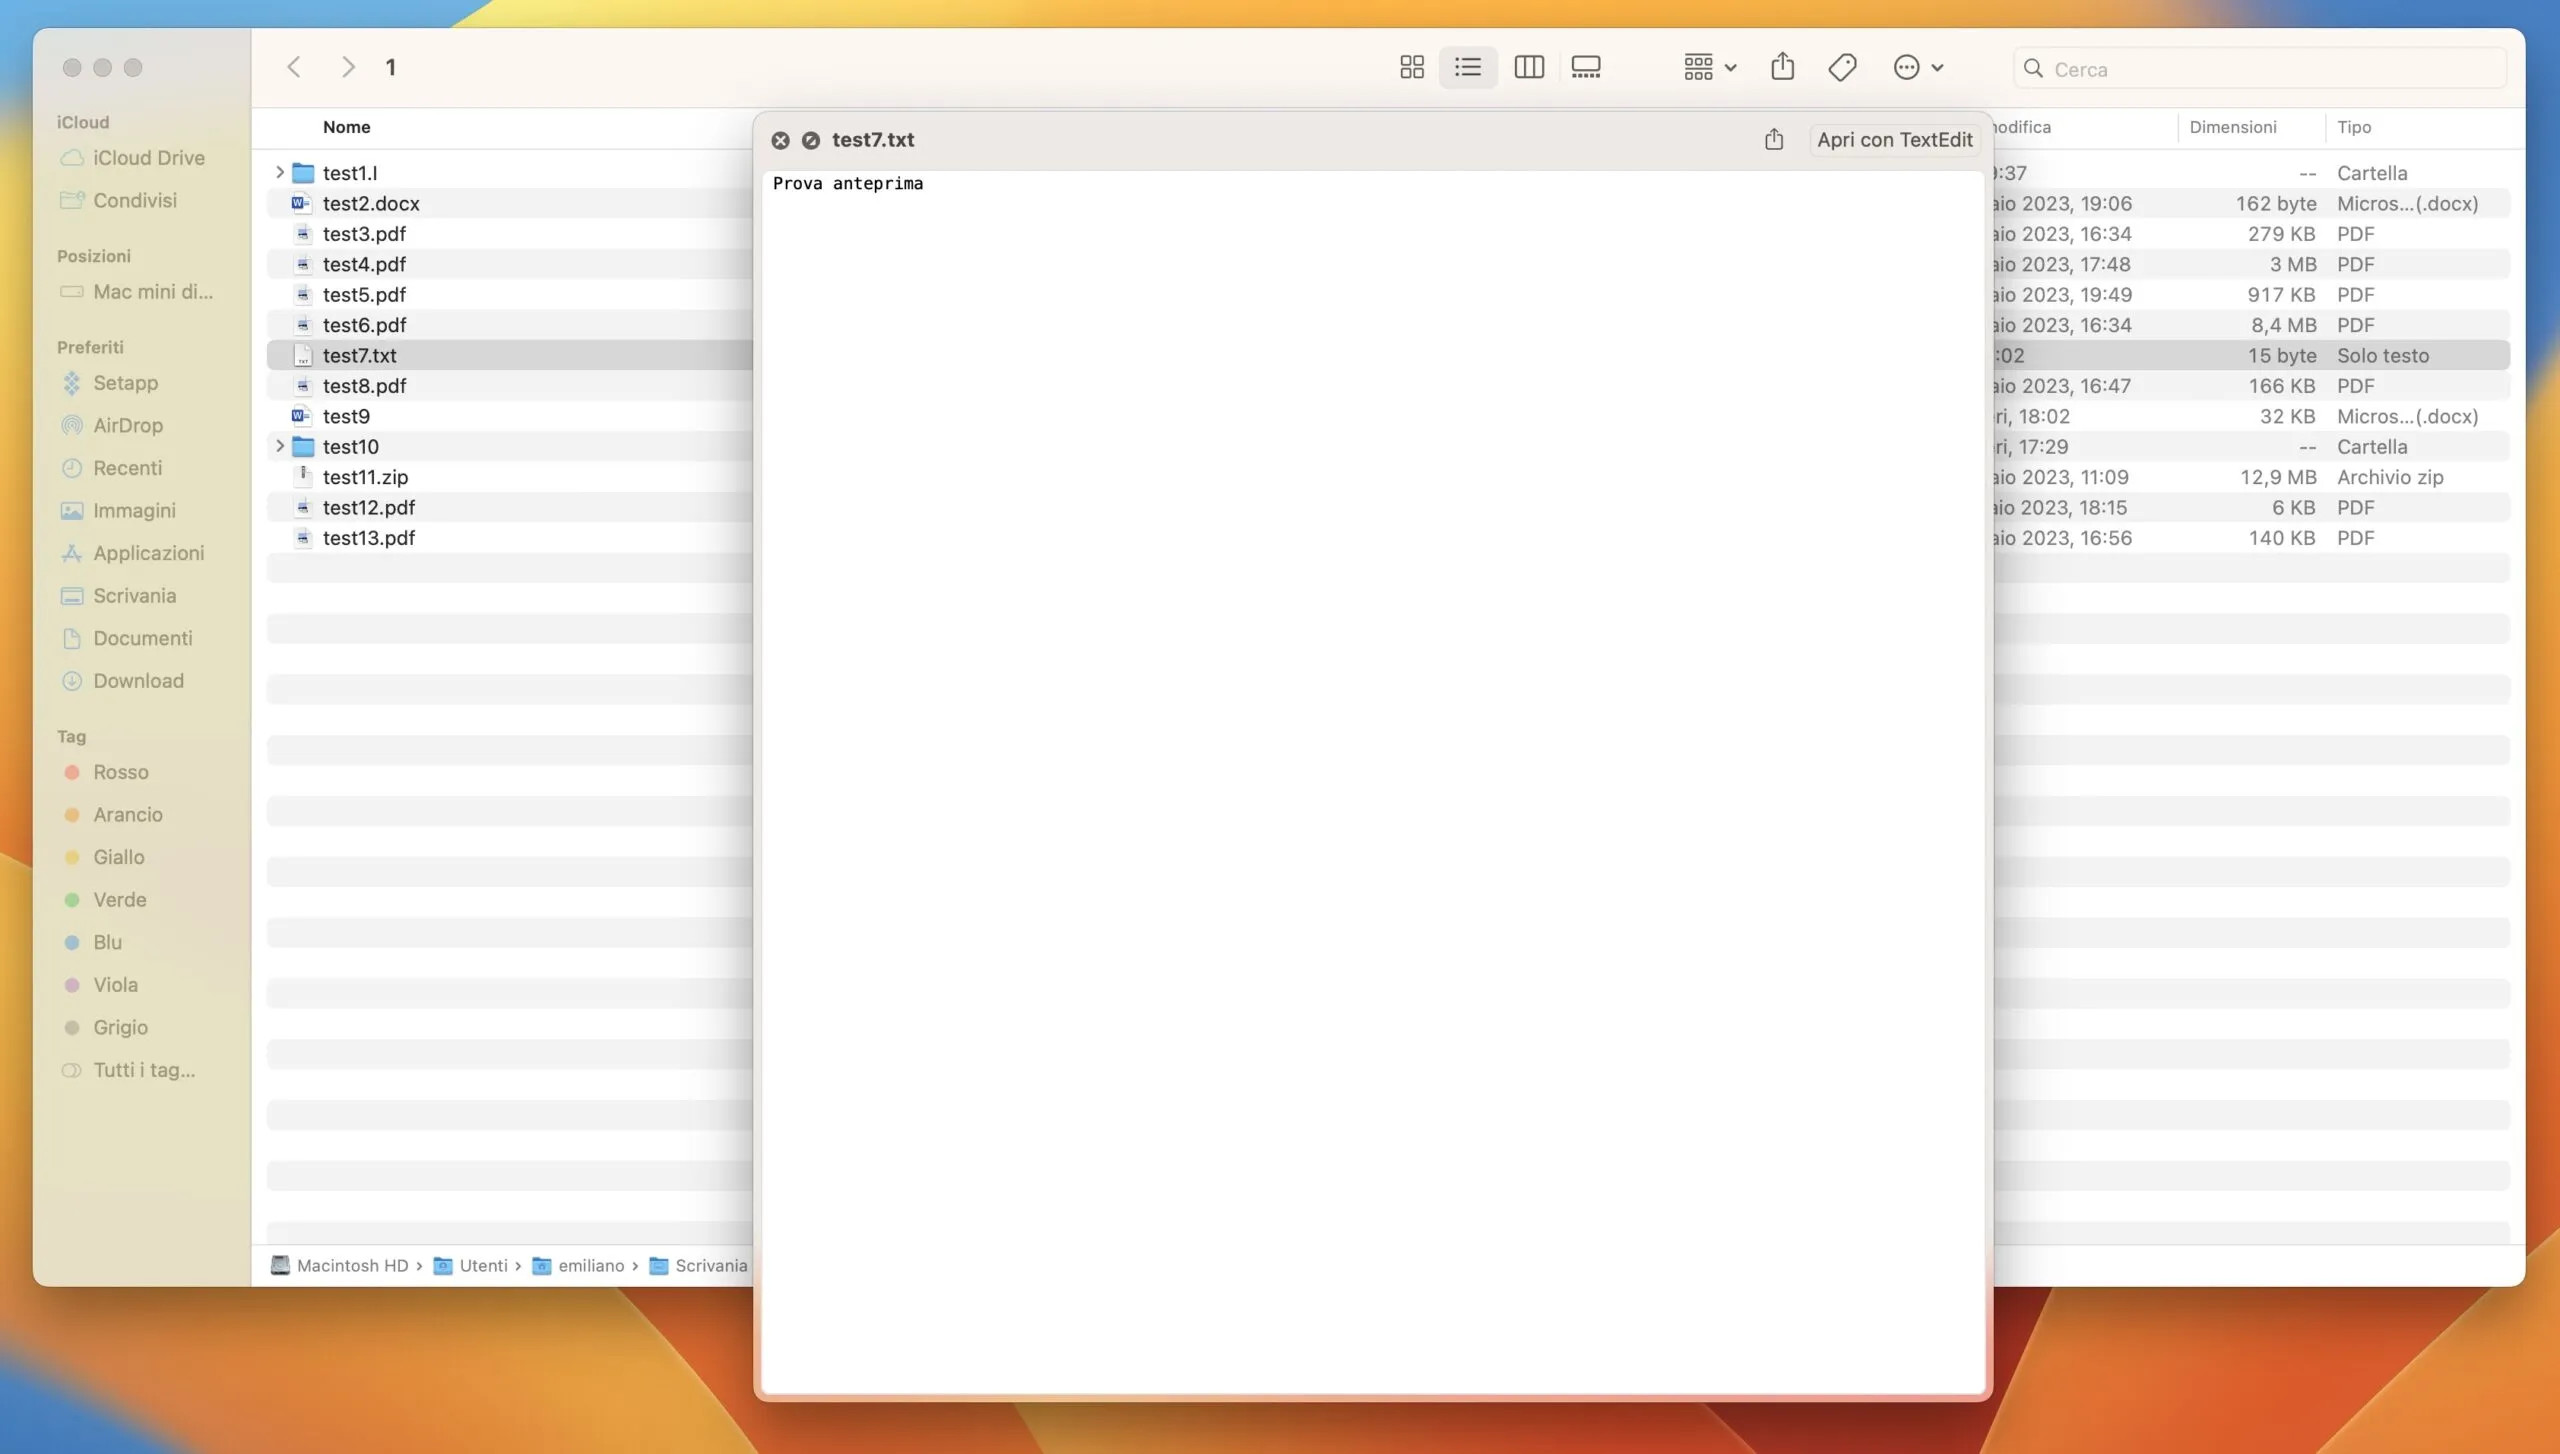Click the full-screen icon beside test7.txt title

tap(811, 140)
